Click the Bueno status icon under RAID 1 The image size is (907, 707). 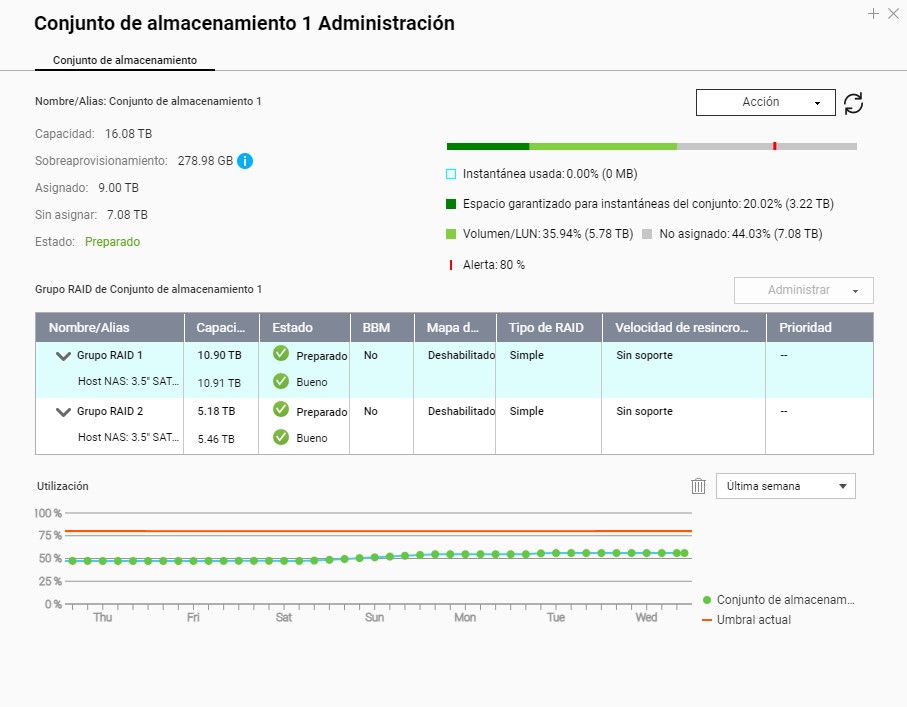(281, 381)
